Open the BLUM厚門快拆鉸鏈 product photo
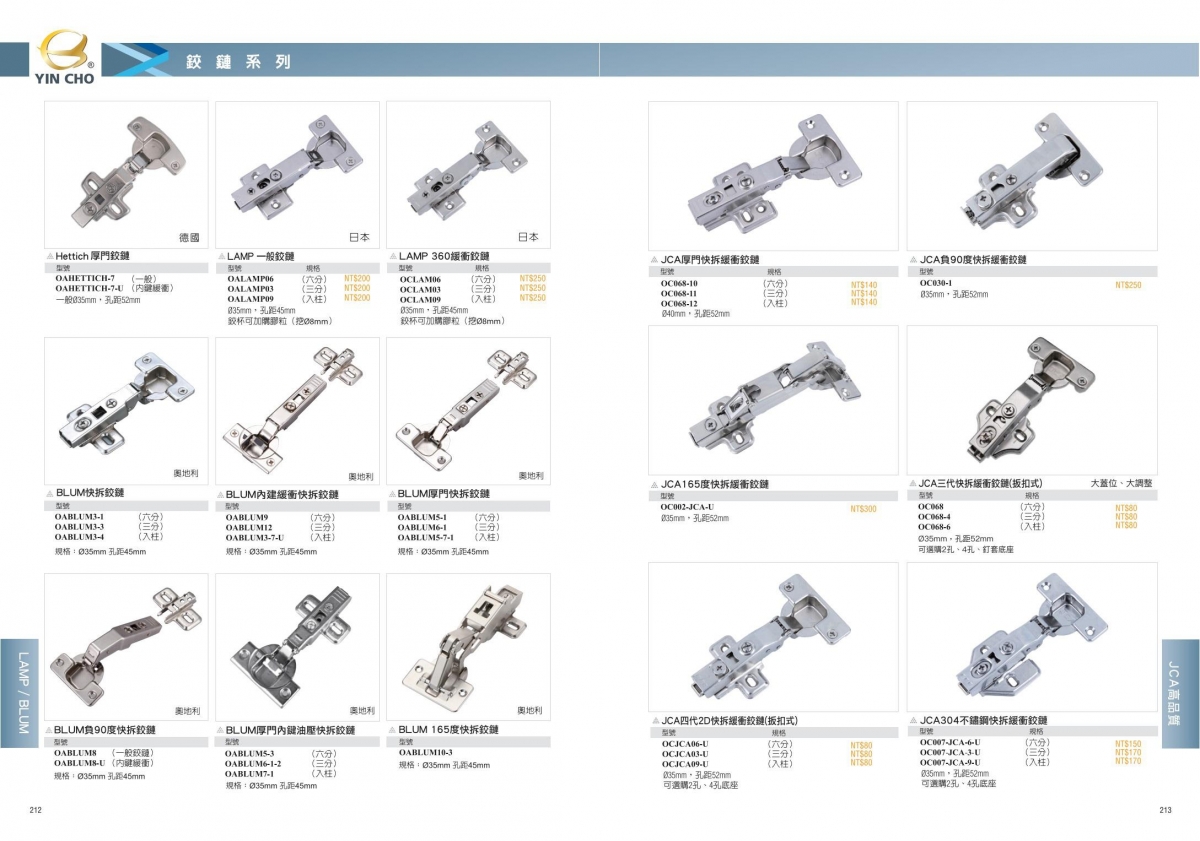The image size is (1200, 841). click(468, 411)
